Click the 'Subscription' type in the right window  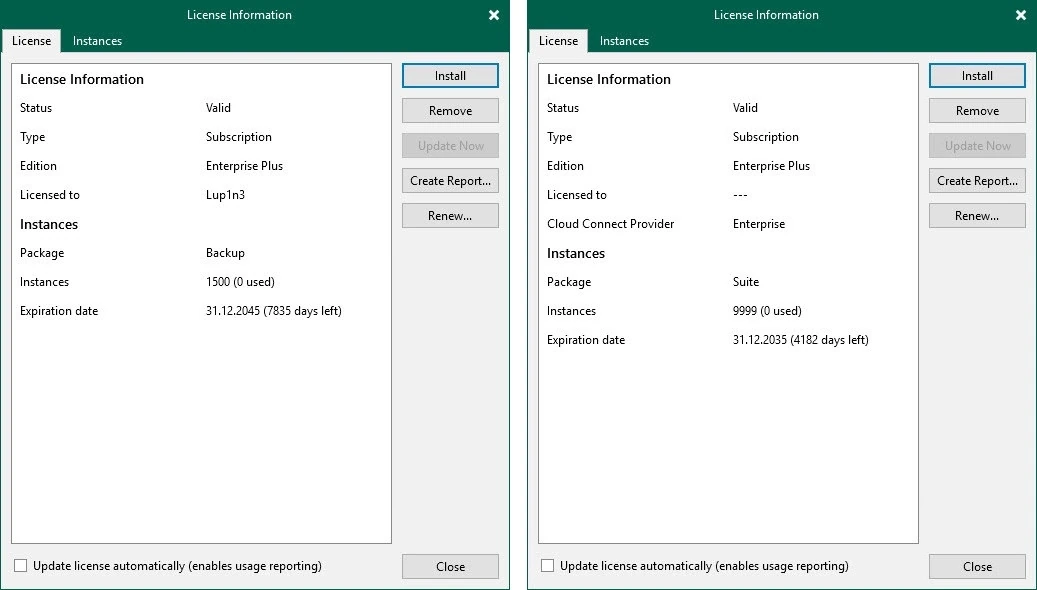coord(766,137)
